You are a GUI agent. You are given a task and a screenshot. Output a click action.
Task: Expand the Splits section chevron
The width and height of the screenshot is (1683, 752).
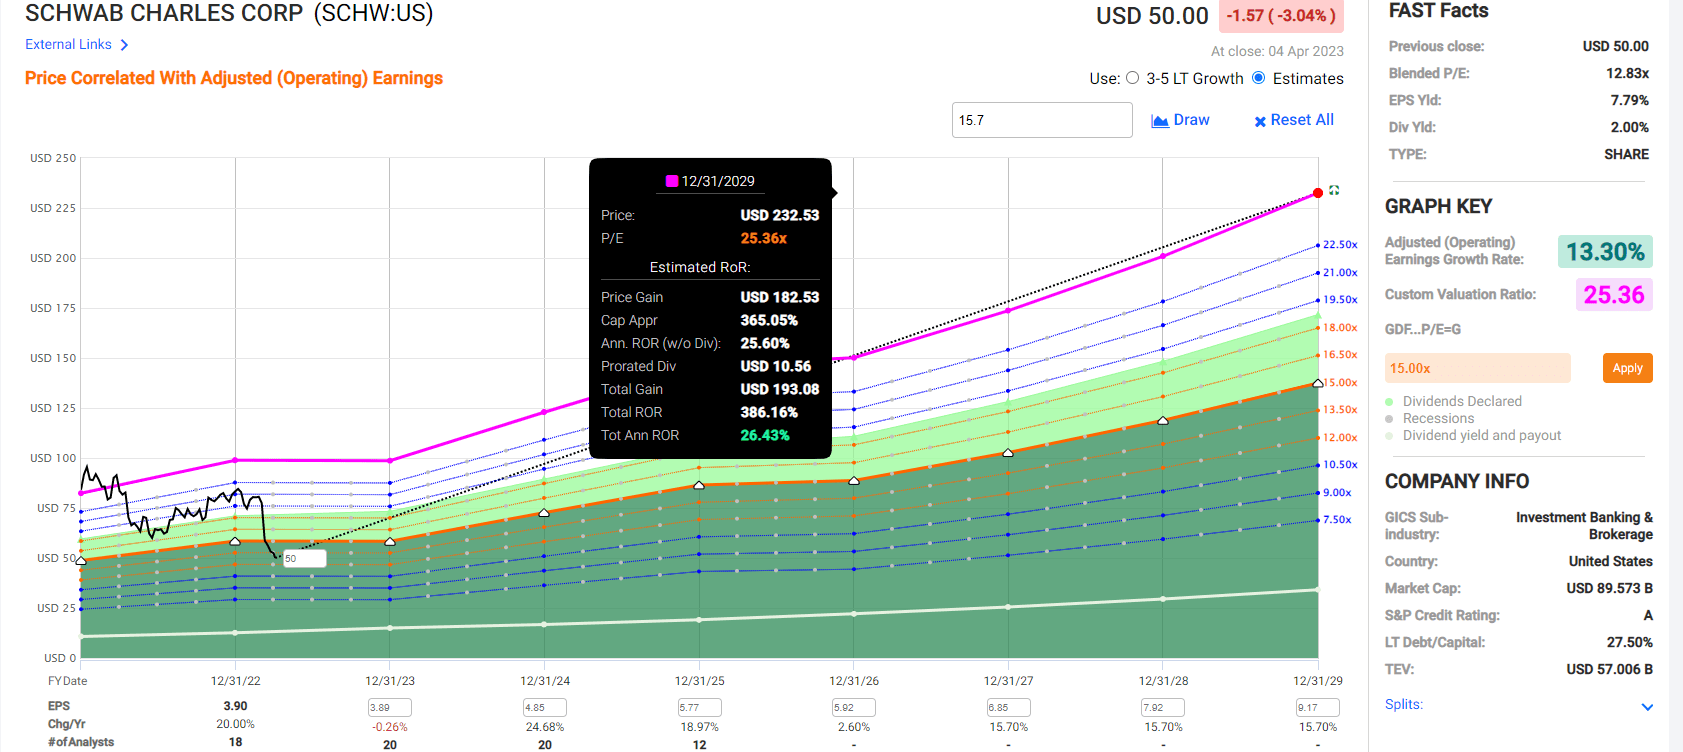coord(1647,707)
